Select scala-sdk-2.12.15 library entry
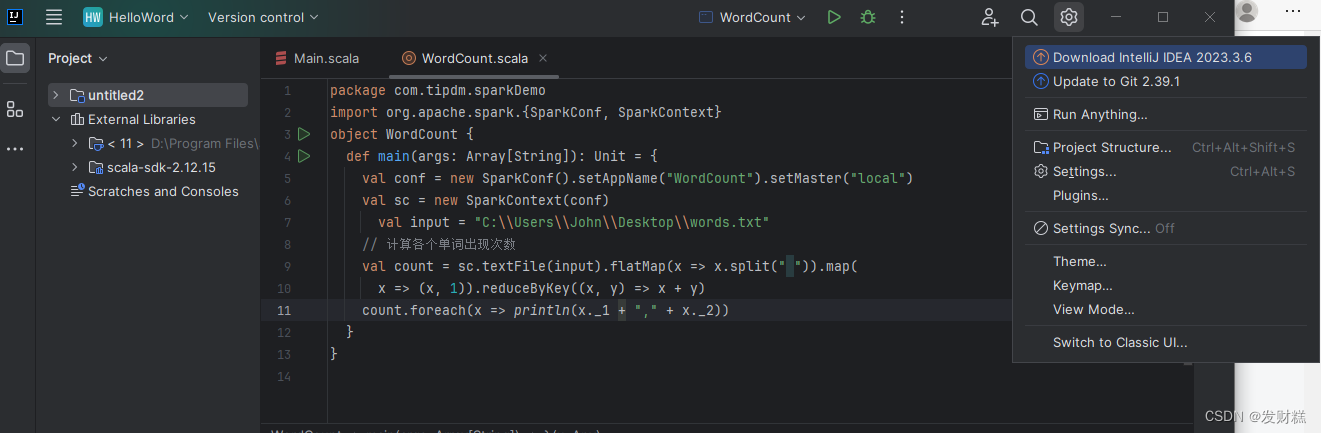Image resolution: width=1321 pixels, height=433 pixels. point(162,167)
